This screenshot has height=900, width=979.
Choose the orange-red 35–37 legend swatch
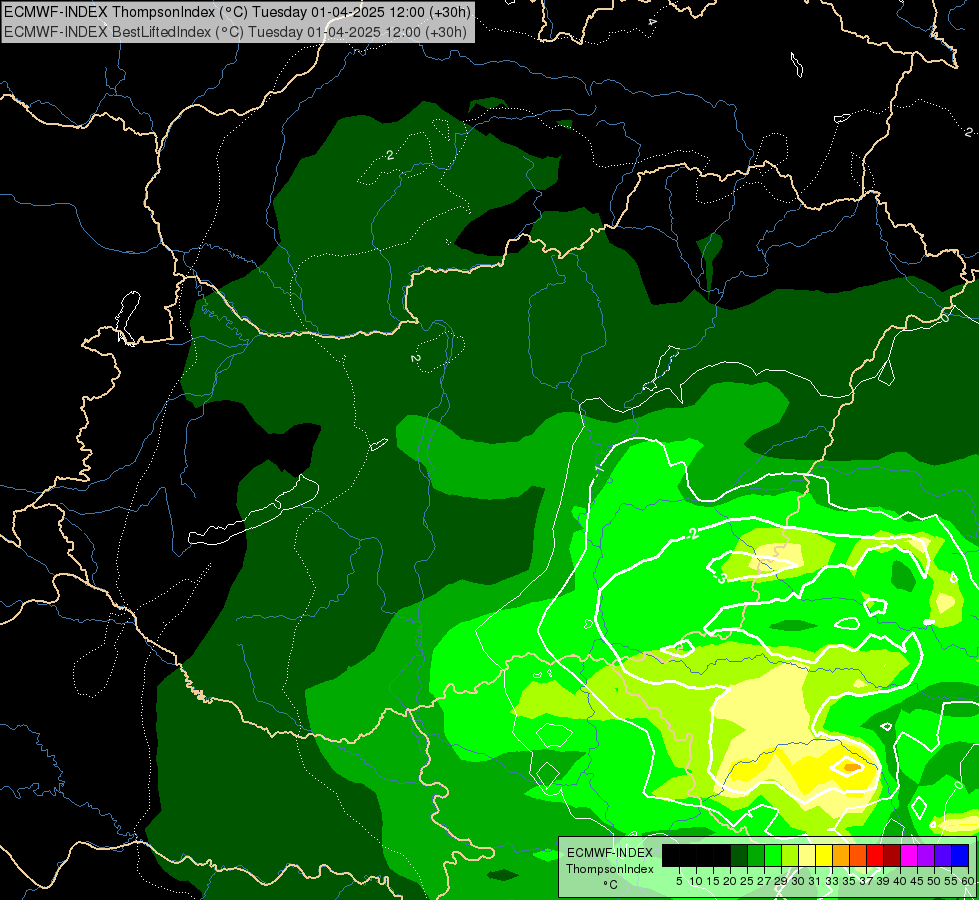click(x=858, y=855)
